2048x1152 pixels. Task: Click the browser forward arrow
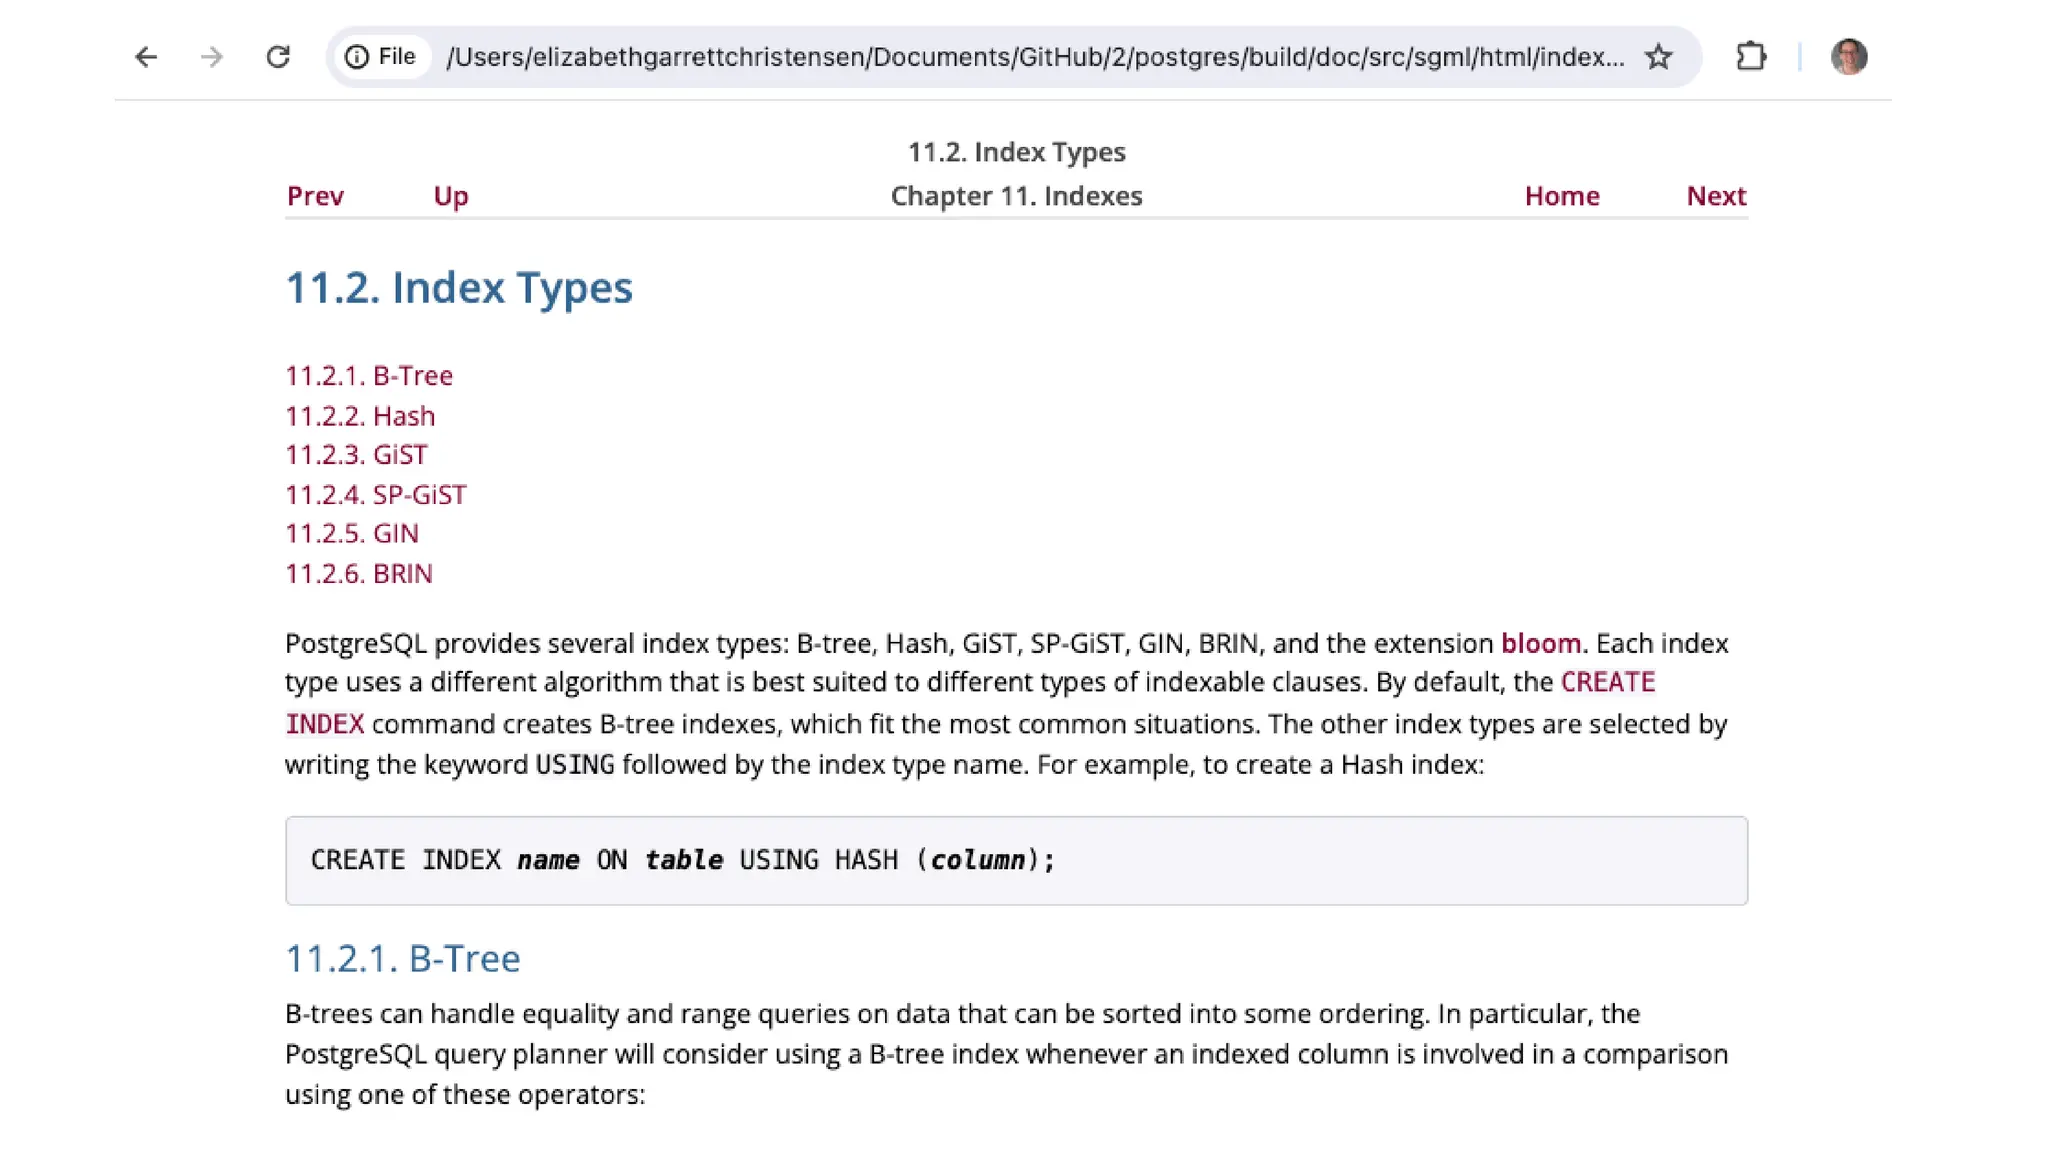click(x=211, y=57)
